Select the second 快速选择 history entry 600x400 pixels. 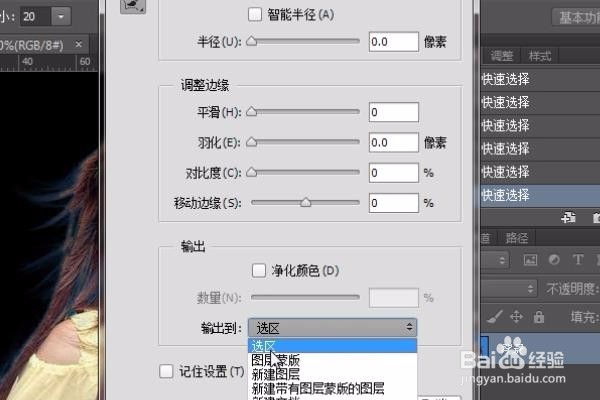[x=540, y=102]
